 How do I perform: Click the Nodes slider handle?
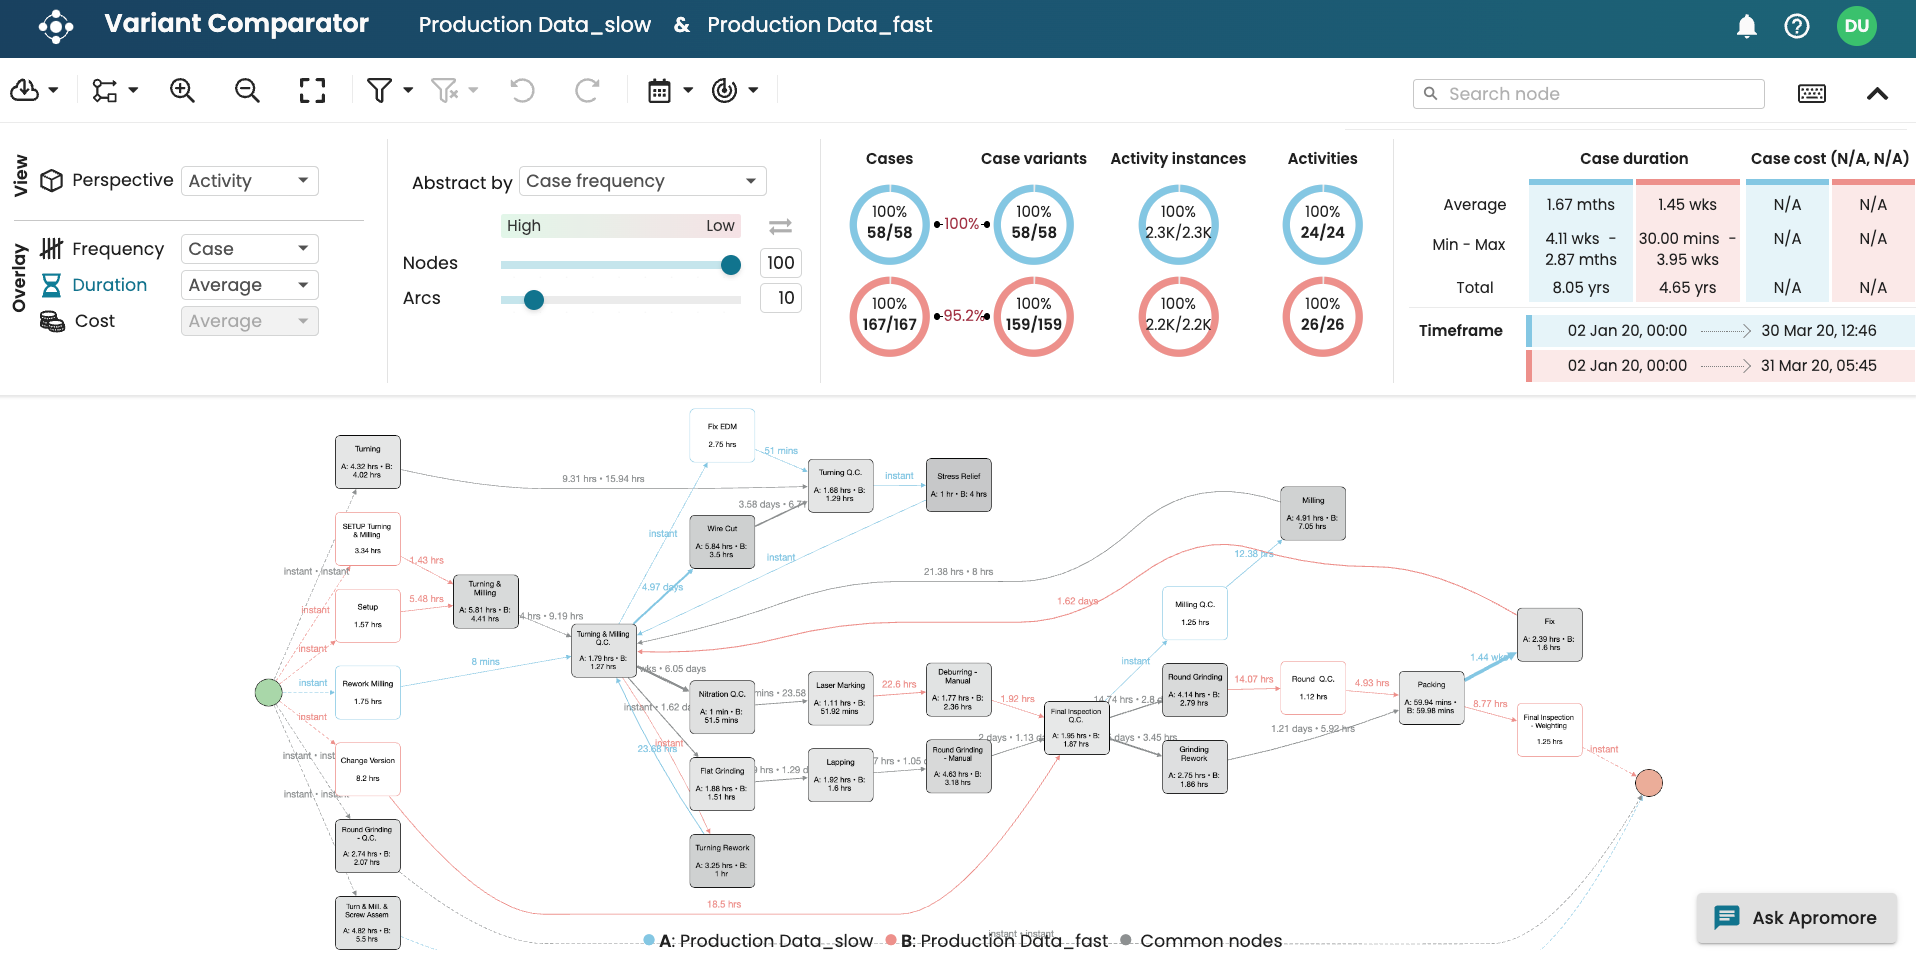click(731, 264)
